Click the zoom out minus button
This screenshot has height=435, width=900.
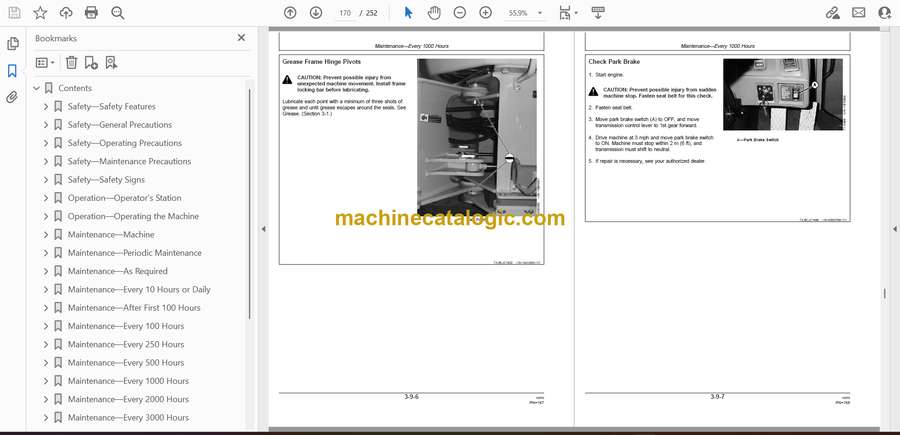tap(460, 13)
